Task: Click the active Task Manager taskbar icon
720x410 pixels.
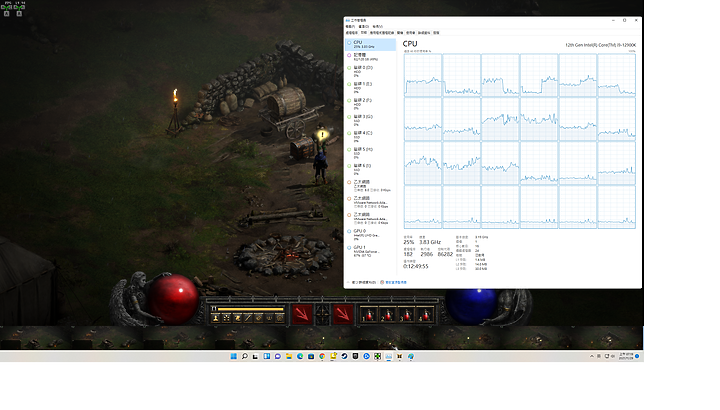Action: point(388,356)
